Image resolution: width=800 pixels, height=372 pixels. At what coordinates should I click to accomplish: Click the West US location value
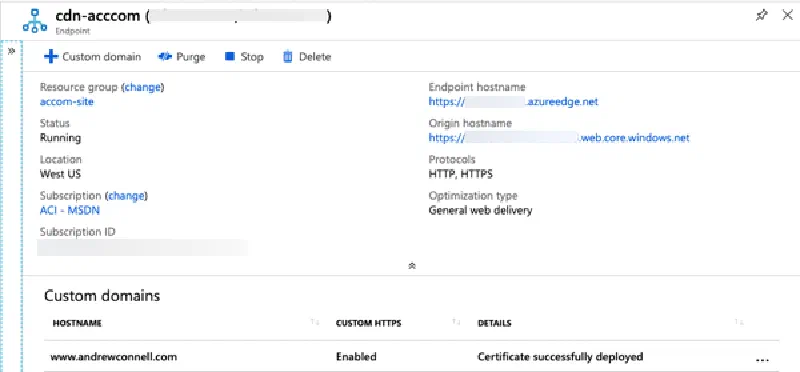(x=60, y=174)
